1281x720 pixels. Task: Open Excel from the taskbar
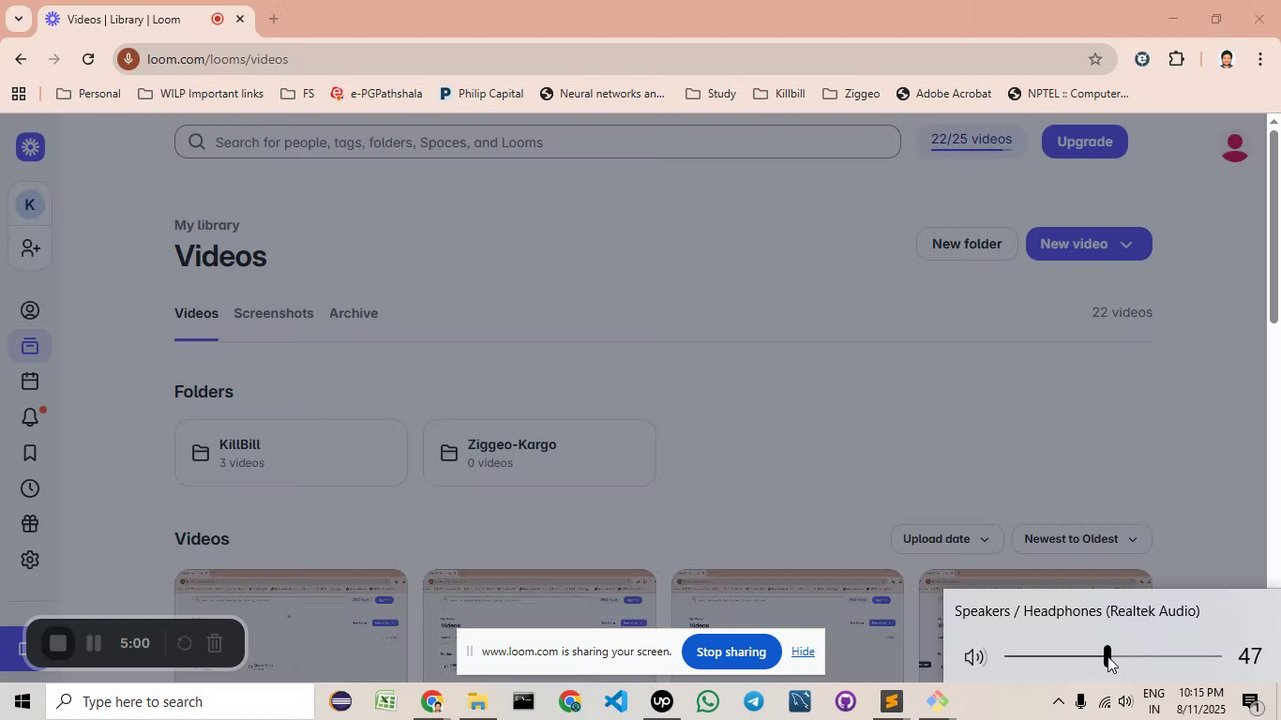click(x=386, y=702)
